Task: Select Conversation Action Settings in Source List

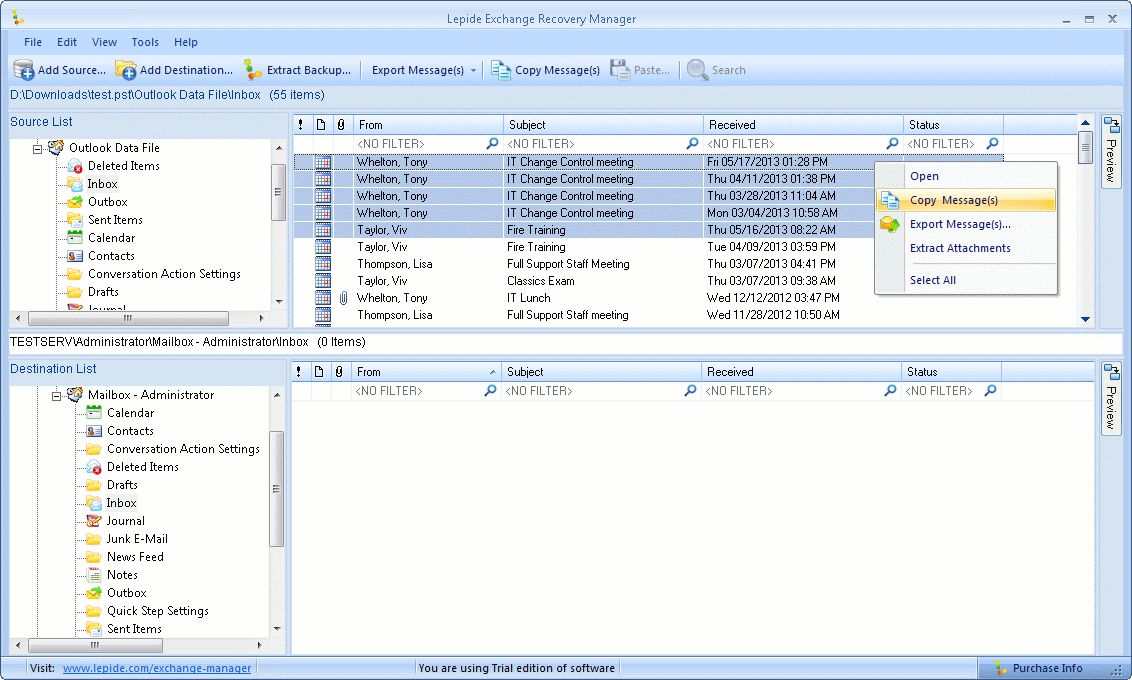Action: point(164,274)
